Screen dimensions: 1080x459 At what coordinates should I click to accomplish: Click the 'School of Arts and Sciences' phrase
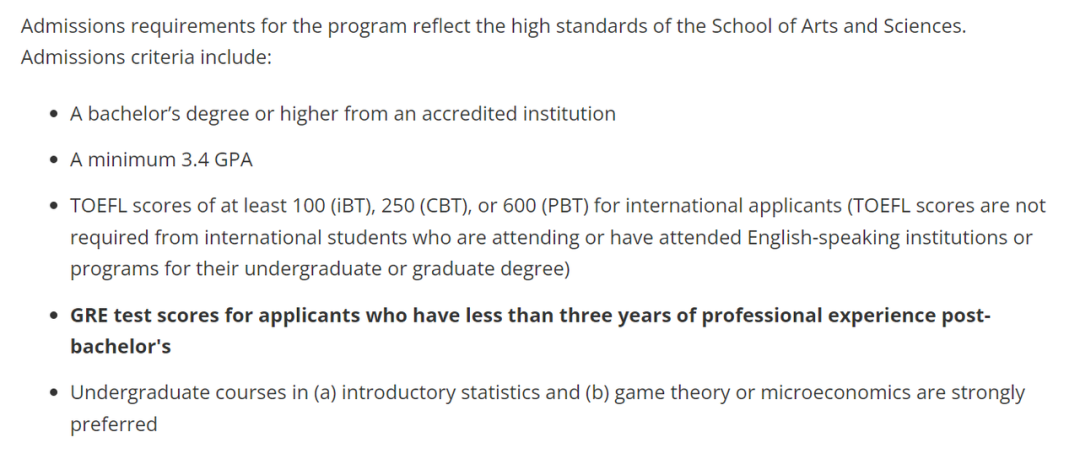pos(838,26)
